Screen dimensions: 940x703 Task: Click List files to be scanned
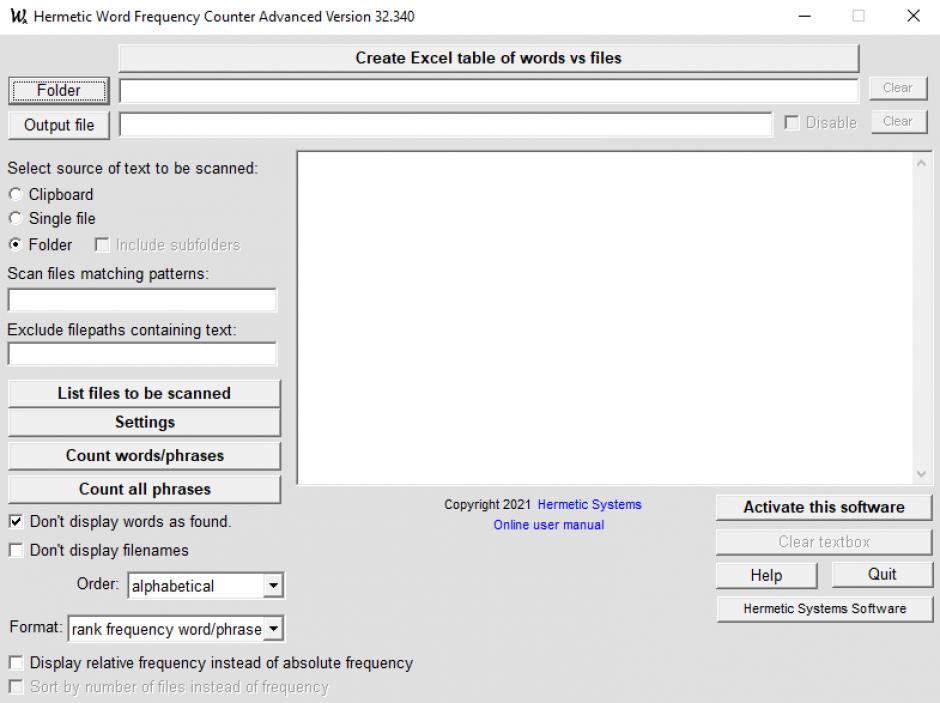(x=144, y=393)
